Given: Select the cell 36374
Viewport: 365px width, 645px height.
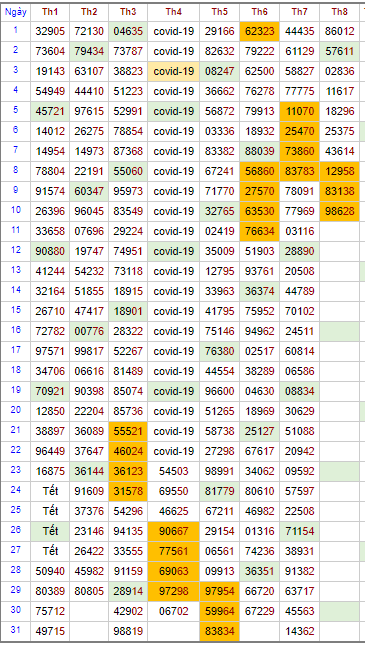Looking at the screenshot, I should coord(259,290).
